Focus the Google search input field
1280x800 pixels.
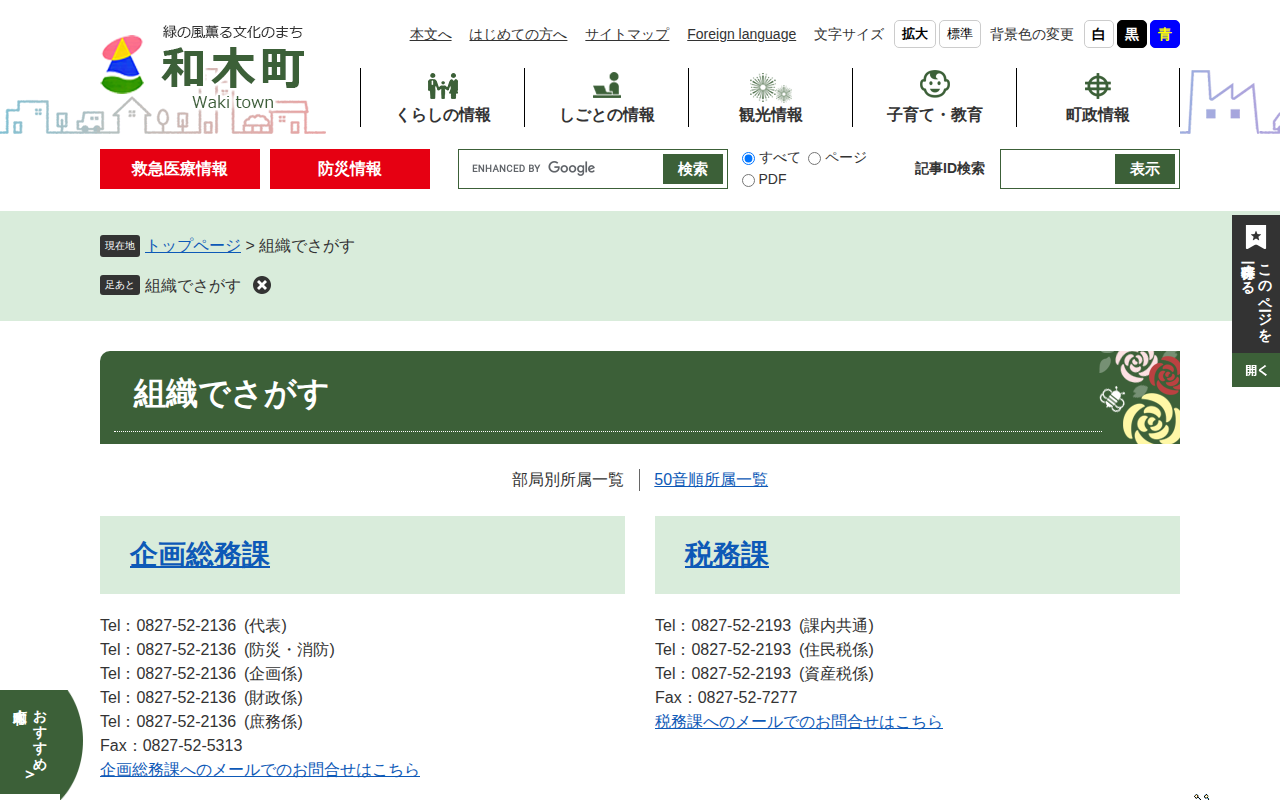click(x=562, y=169)
